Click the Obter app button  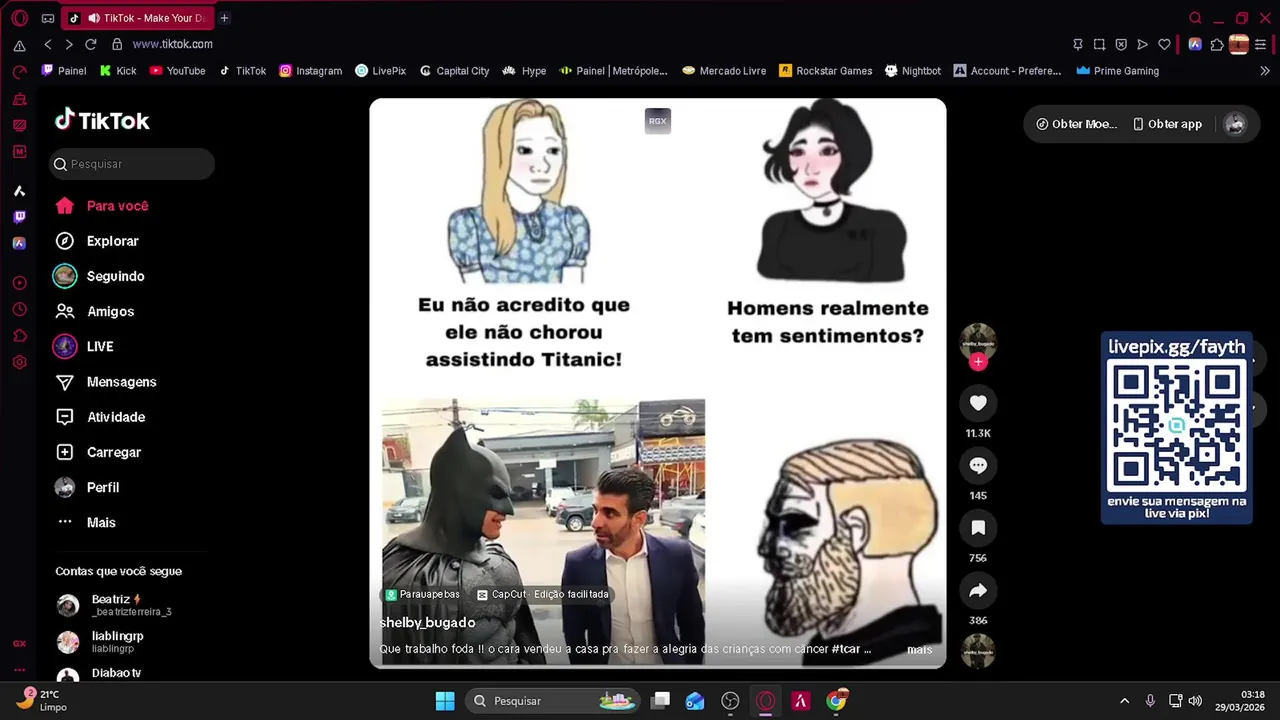pos(1167,124)
